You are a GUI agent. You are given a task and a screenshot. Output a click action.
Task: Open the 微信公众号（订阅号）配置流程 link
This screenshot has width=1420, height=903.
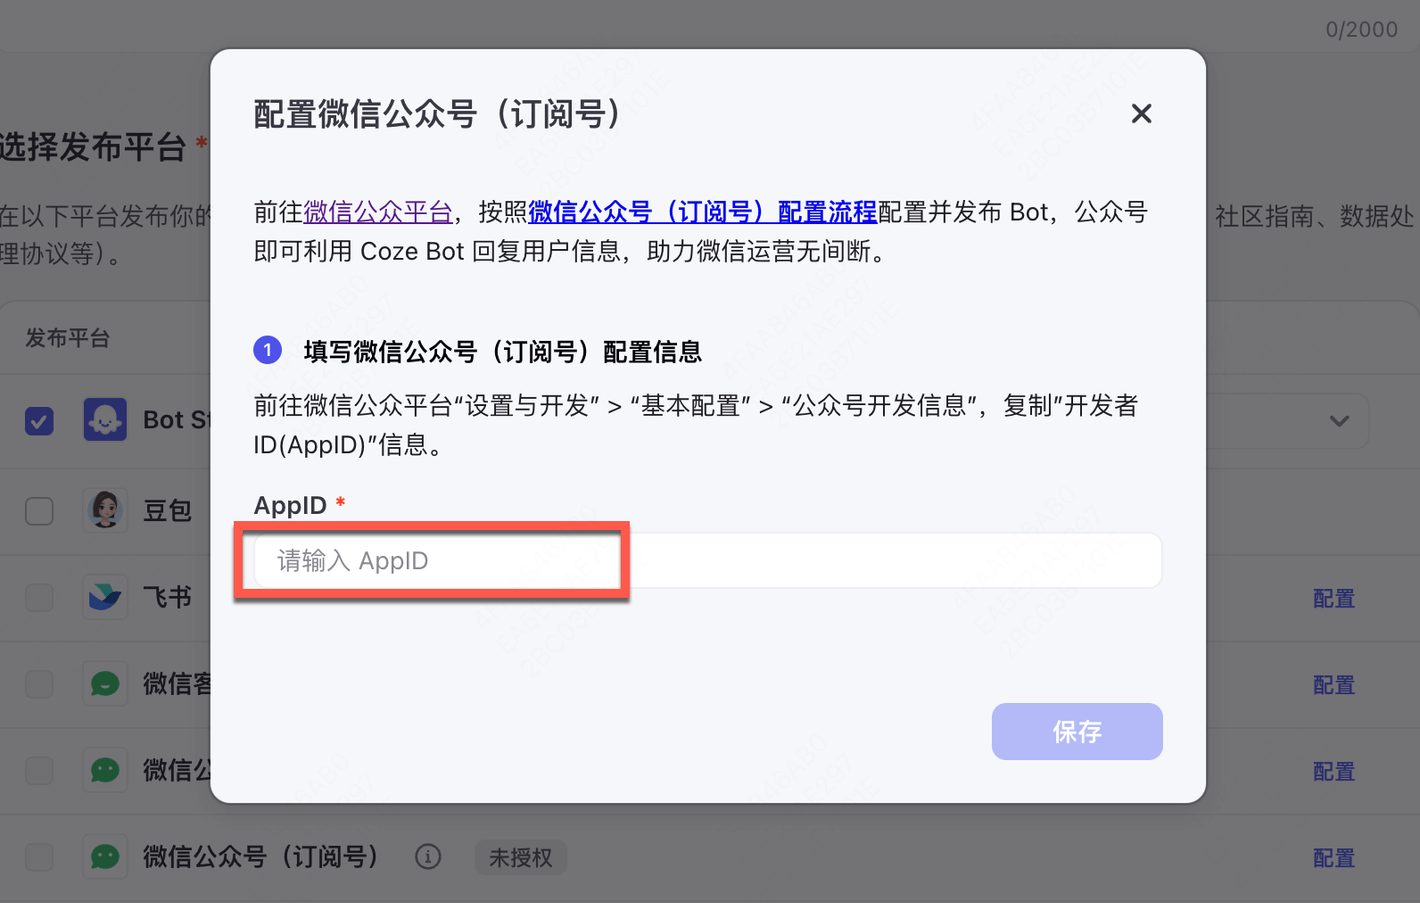(x=702, y=212)
